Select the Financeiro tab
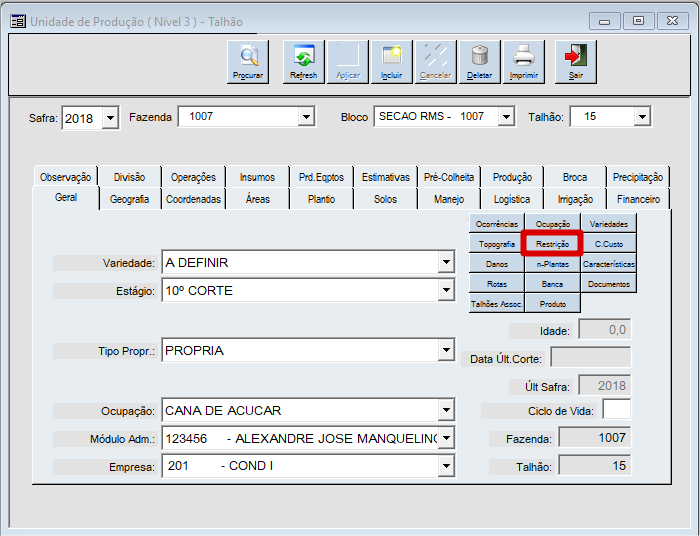Viewport: 700px width, 536px height. coord(638,199)
